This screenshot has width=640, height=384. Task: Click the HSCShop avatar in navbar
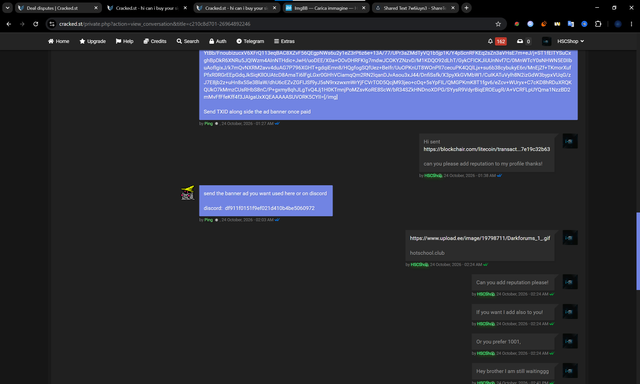[x=546, y=41]
